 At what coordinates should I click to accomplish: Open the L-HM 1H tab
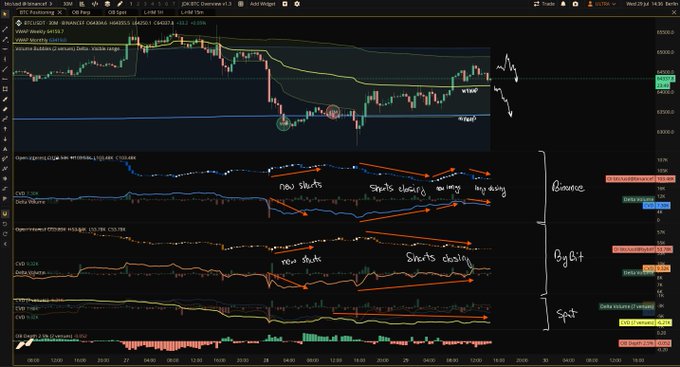tap(153, 13)
